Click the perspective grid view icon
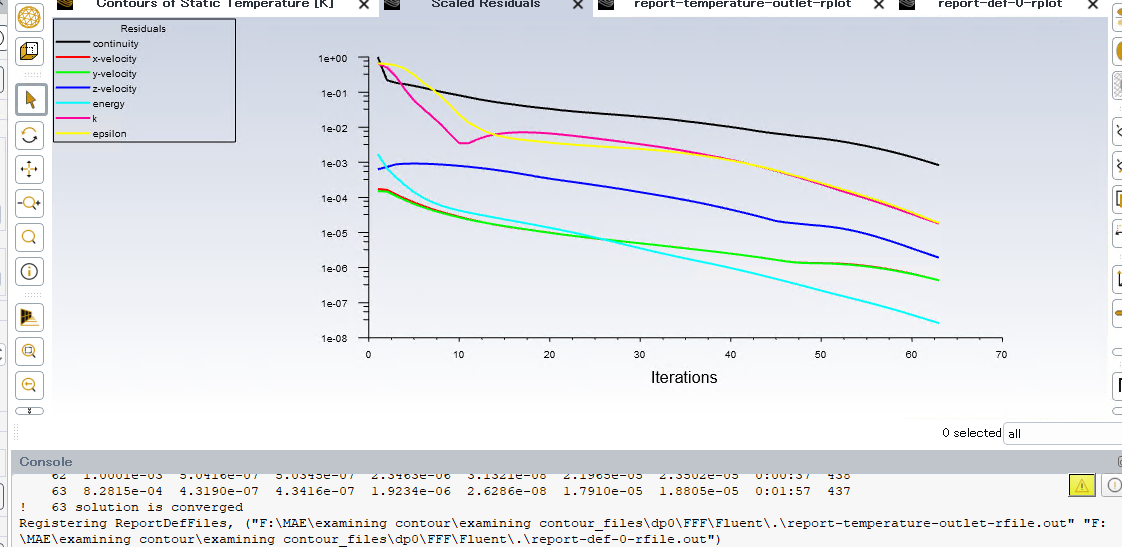 click(x=29, y=317)
